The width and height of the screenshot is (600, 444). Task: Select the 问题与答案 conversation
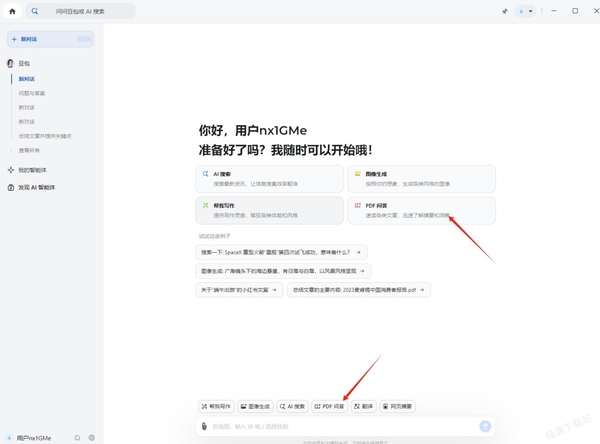pyautogui.click(x=32, y=93)
